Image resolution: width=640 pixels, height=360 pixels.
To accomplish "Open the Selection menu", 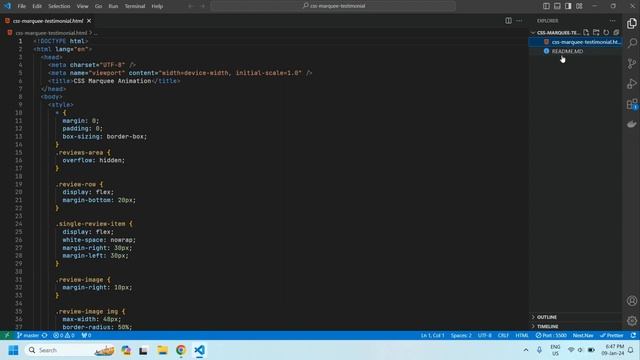I will tap(59, 6).
